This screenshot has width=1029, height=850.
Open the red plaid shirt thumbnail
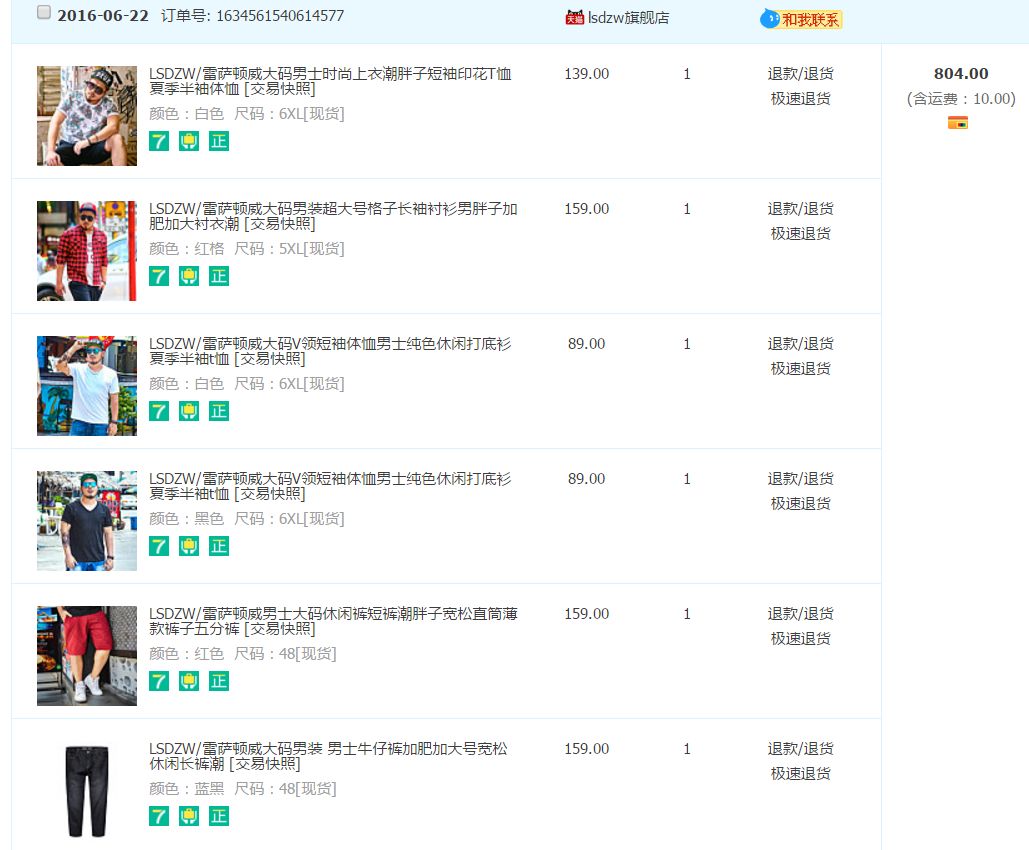point(87,251)
